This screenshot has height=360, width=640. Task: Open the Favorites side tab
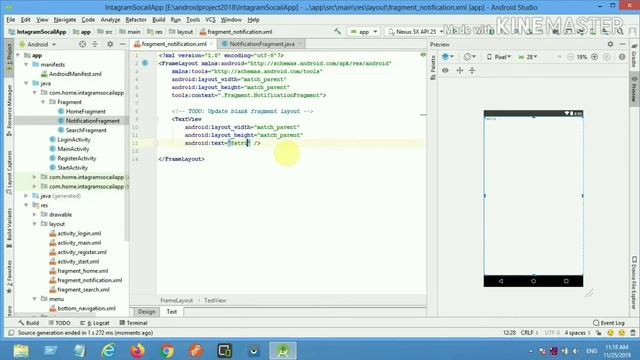tap(9, 277)
